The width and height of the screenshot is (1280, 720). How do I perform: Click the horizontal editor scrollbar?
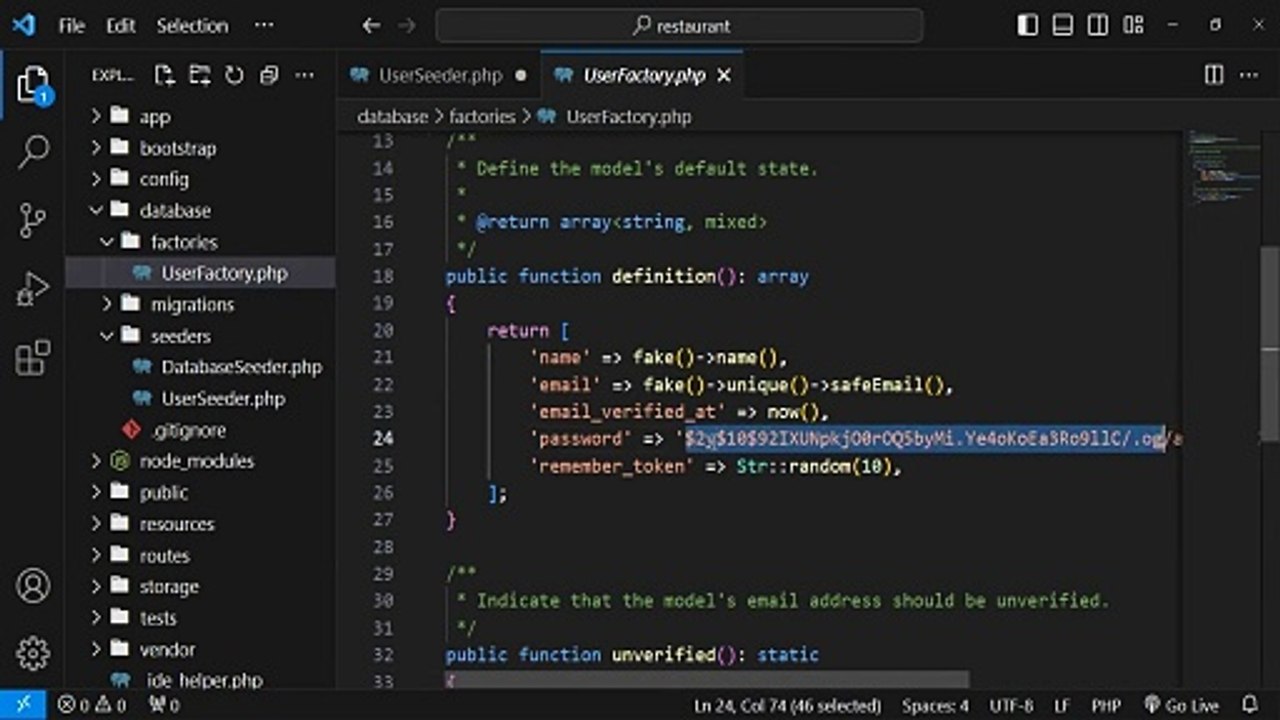(706, 679)
